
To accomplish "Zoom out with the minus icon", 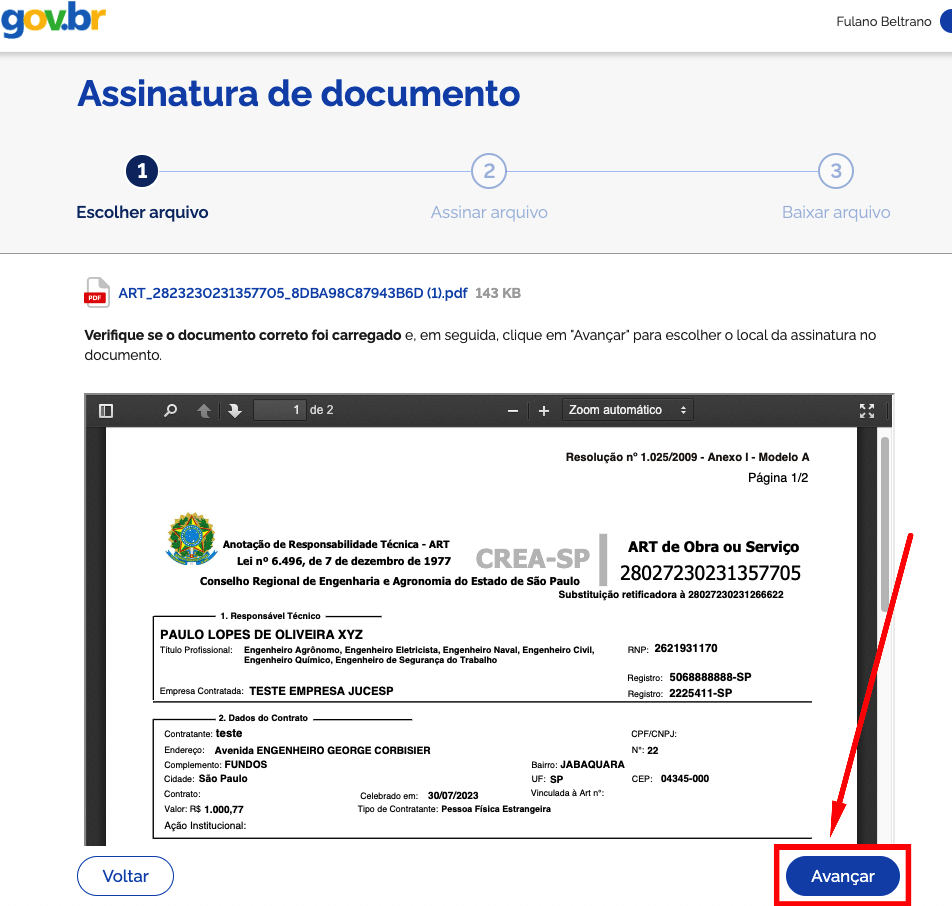I will [513, 410].
